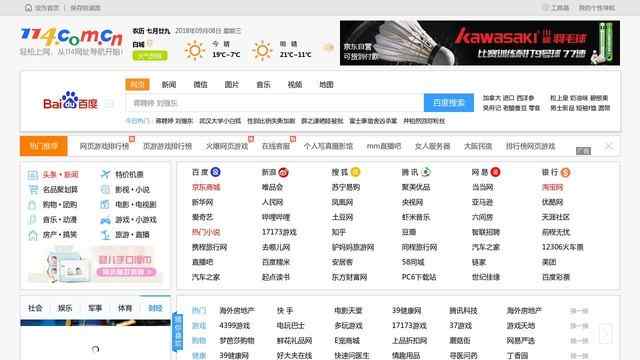Click the green icon next to 腾讯
Viewport: 640px width, 360px height.
pyautogui.click(x=426, y=172)
